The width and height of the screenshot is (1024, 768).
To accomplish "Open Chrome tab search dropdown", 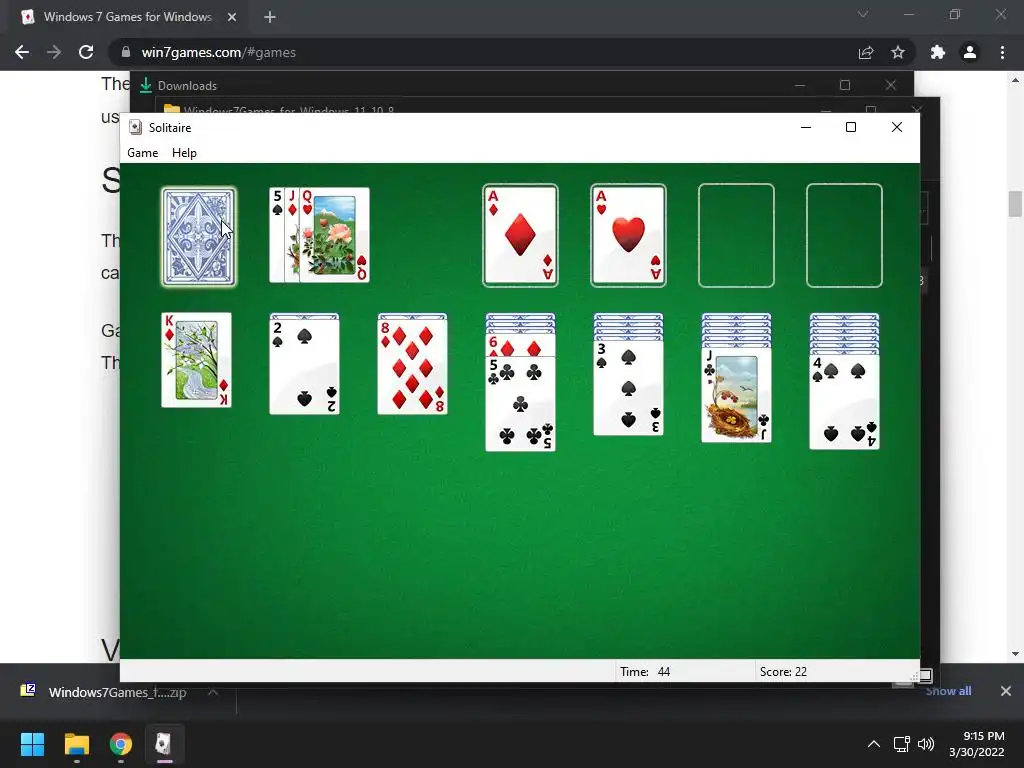I will click(x=863, y=14).
